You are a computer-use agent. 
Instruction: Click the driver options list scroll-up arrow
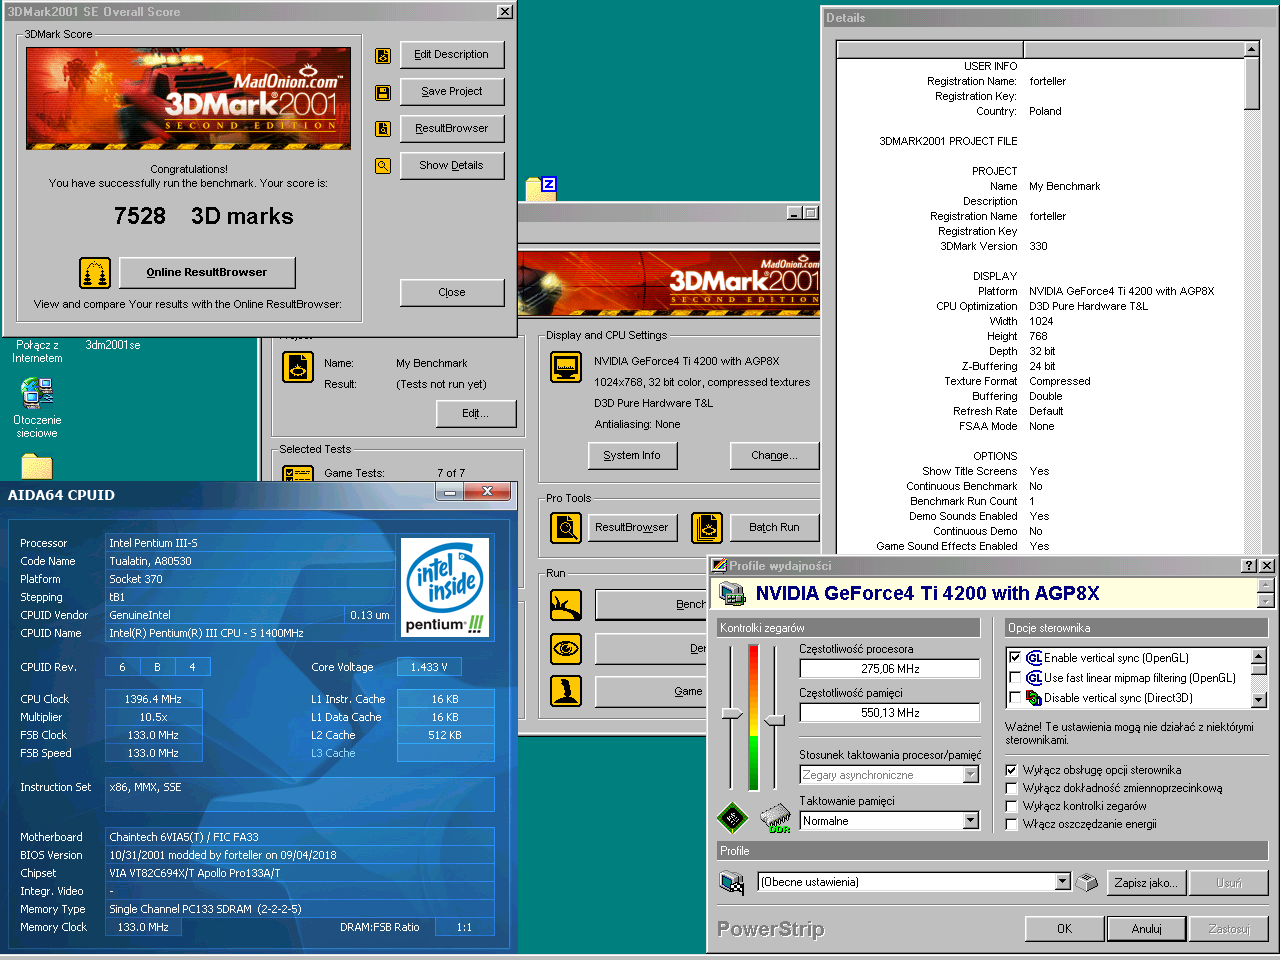coord(1259,656)
